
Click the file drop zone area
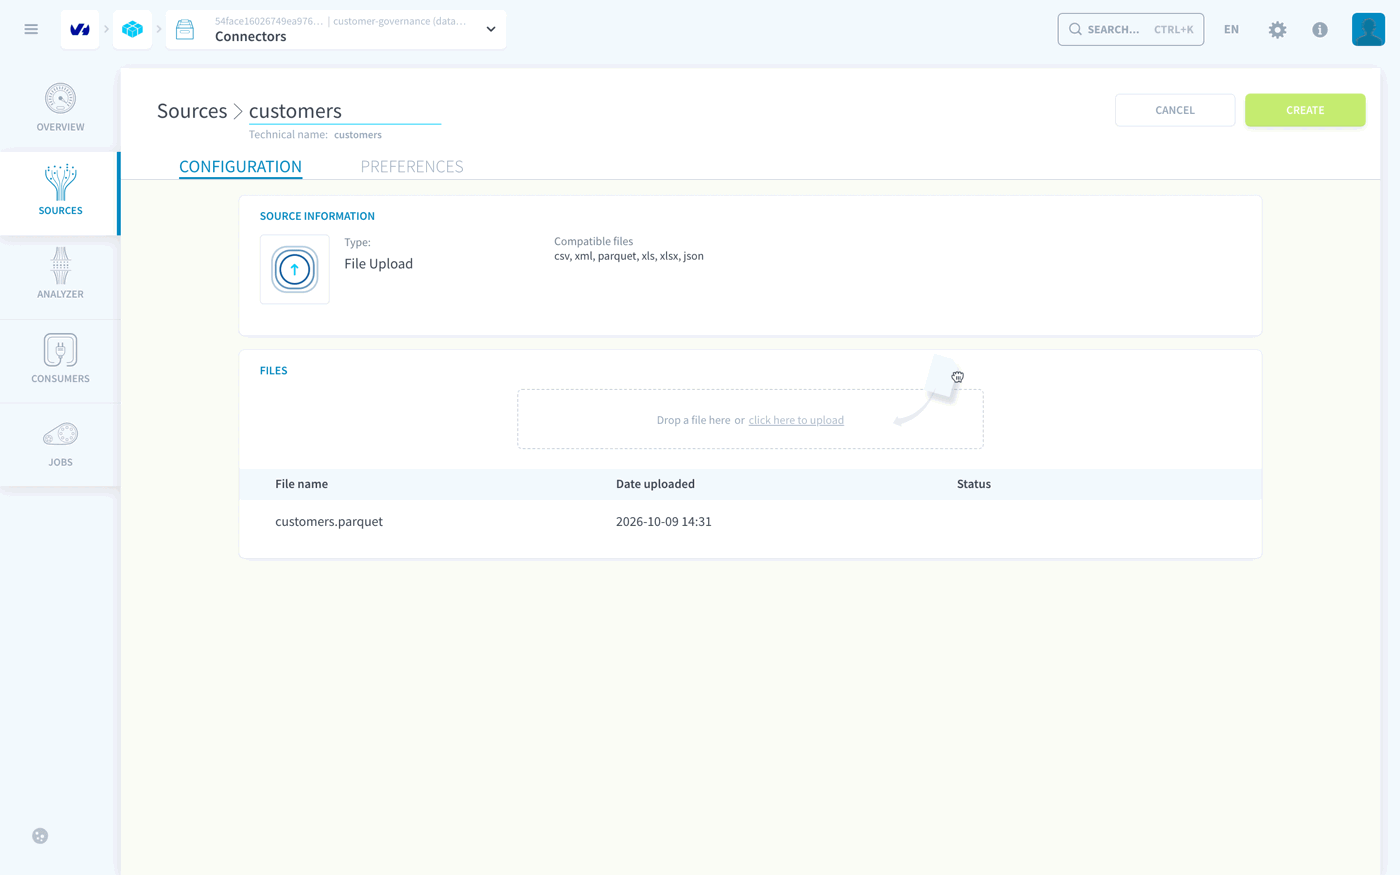tap(750, 419)
